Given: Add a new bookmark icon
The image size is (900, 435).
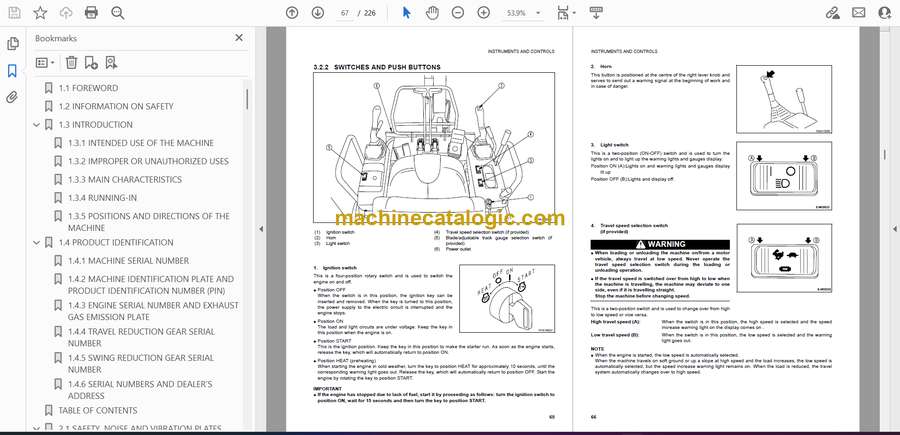Looking at the screenshot, I should (x=91, y=63).
